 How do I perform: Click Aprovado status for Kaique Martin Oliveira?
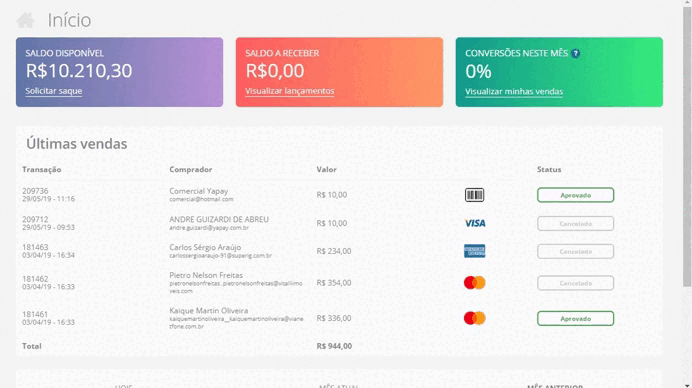575,319
